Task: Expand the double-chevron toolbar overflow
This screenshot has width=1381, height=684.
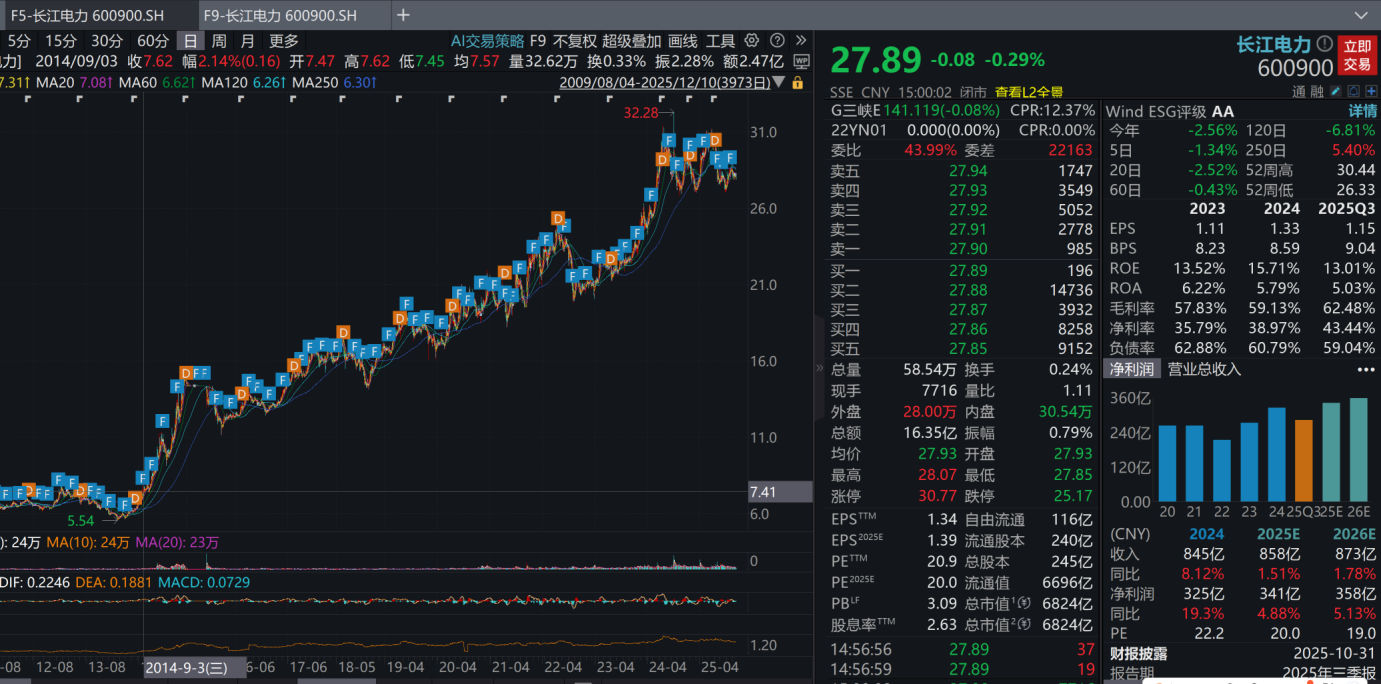Action: coord(800,41)
